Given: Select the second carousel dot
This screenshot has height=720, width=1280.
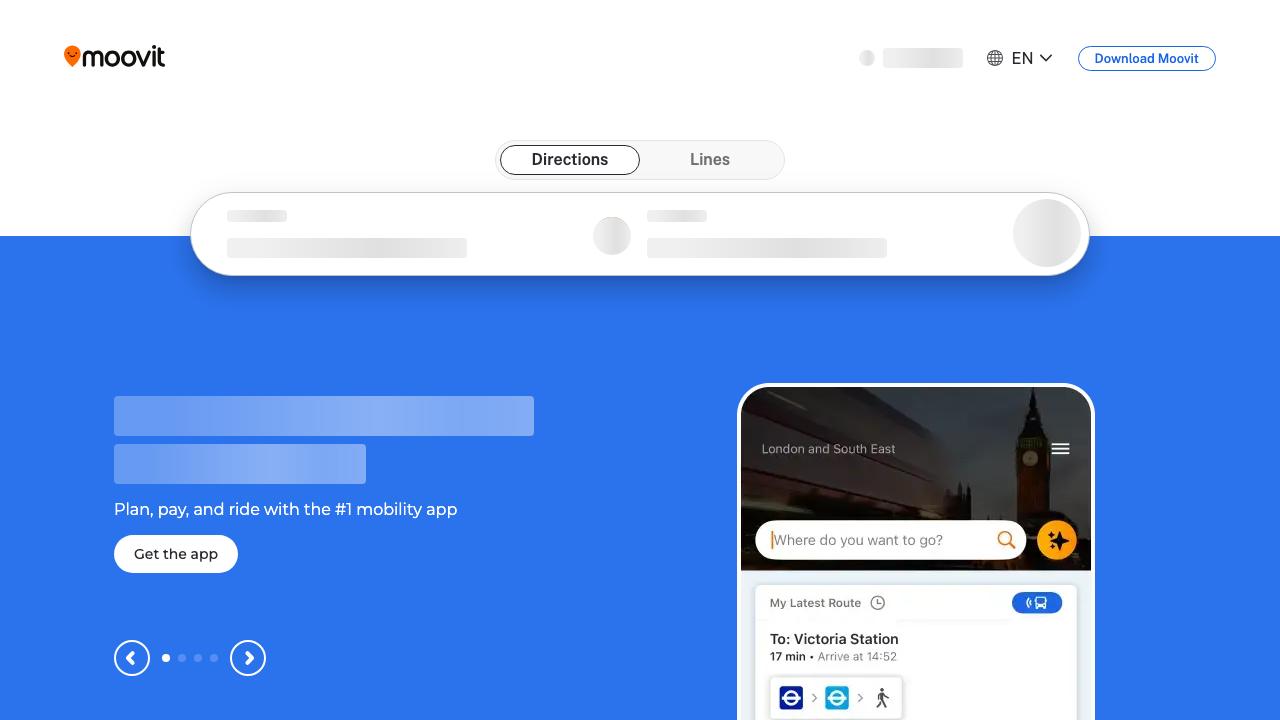Looking at the screenshot, I should tap(182, 658).
